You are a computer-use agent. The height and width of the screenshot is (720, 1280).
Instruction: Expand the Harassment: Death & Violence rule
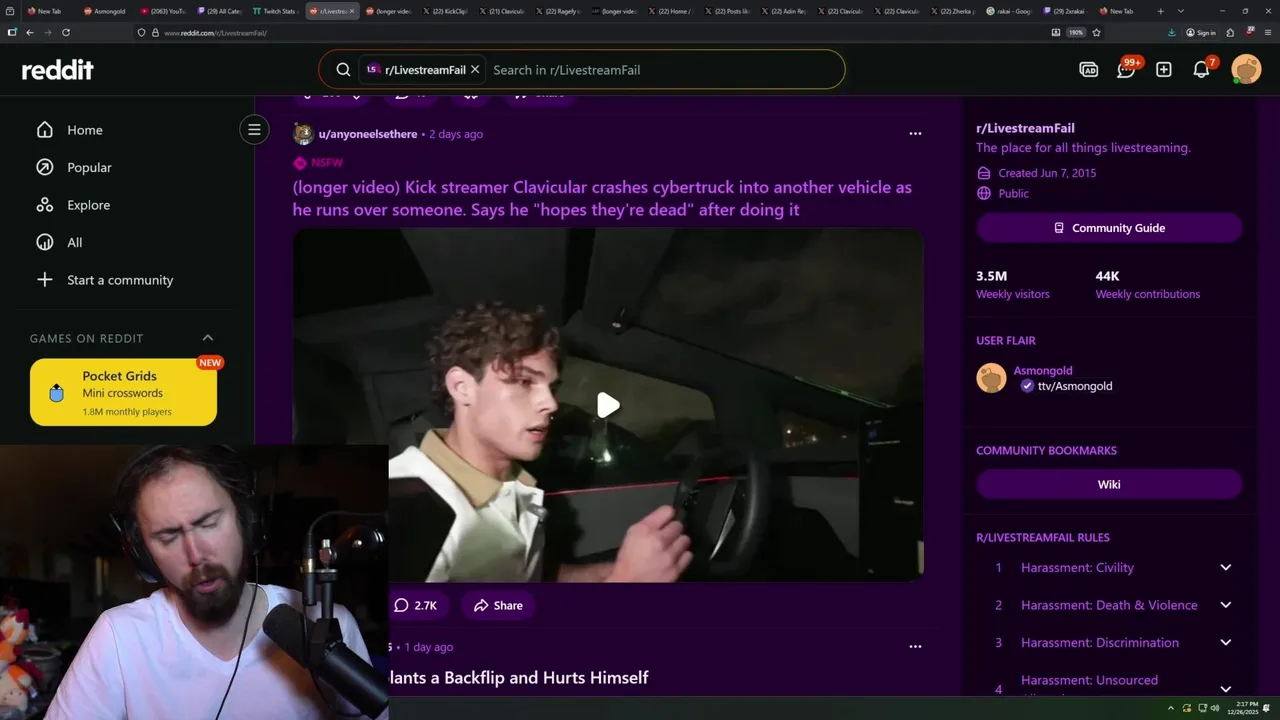pyautogui.click(x=1226, y=605)
